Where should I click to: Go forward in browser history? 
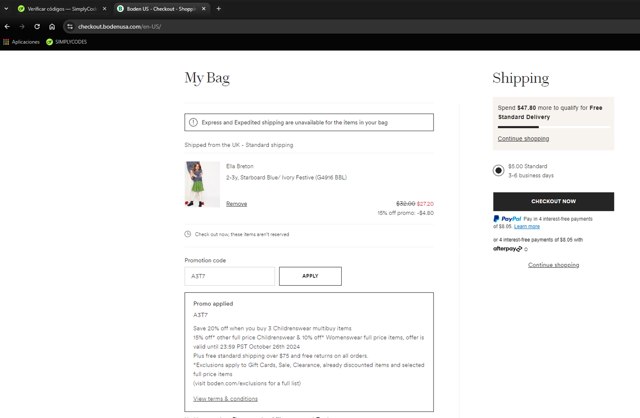click(x=22, y=27)
